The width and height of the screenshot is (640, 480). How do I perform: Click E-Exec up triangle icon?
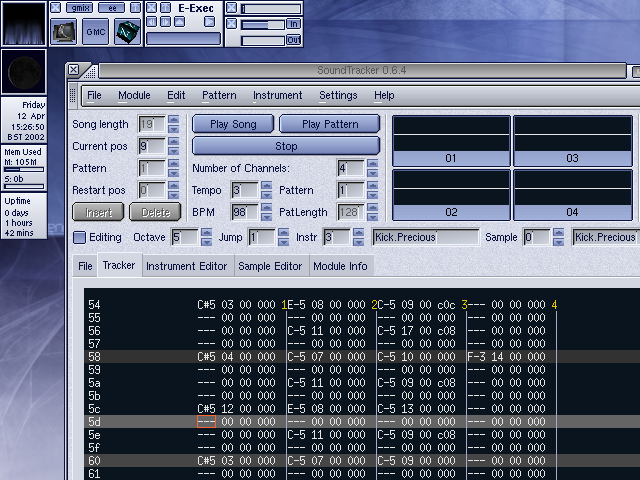pyautogui.click(x=180, y=22)
